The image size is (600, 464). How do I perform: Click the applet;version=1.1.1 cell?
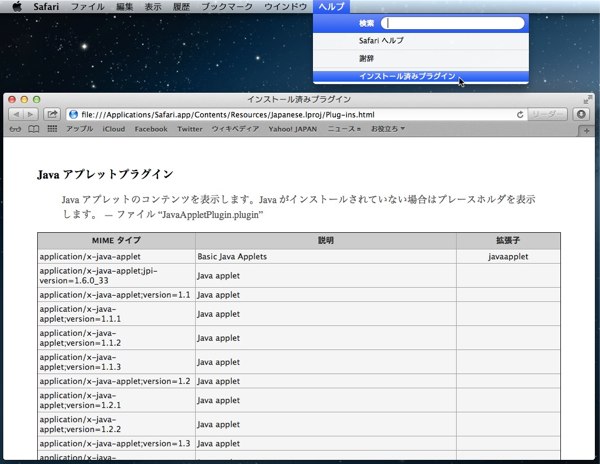[116, 314]
